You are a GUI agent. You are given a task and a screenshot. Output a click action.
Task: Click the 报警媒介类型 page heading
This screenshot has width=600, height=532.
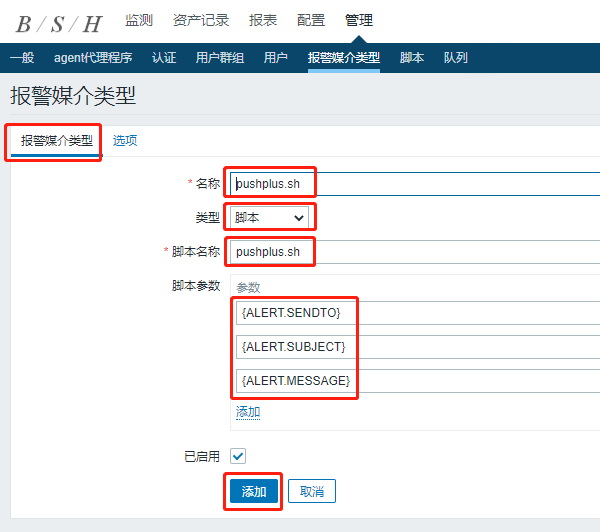pyautogui.click(x=73, y=96)
